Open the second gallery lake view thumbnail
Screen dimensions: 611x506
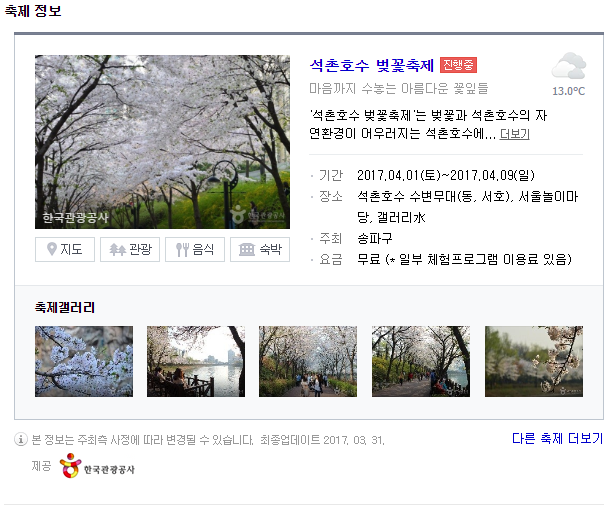pyautogui.click(x=196, y=361)
